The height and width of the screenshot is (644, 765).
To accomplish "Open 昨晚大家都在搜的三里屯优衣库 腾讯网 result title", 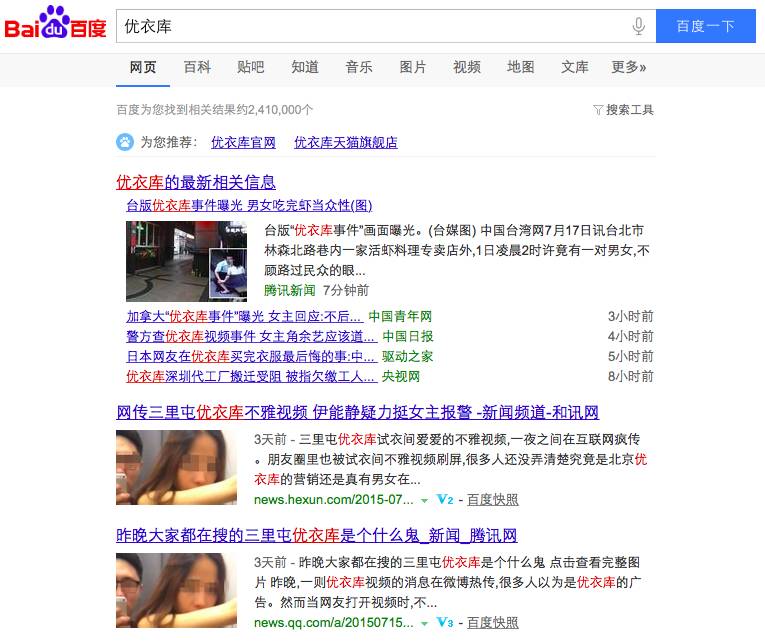I will 317,535.
